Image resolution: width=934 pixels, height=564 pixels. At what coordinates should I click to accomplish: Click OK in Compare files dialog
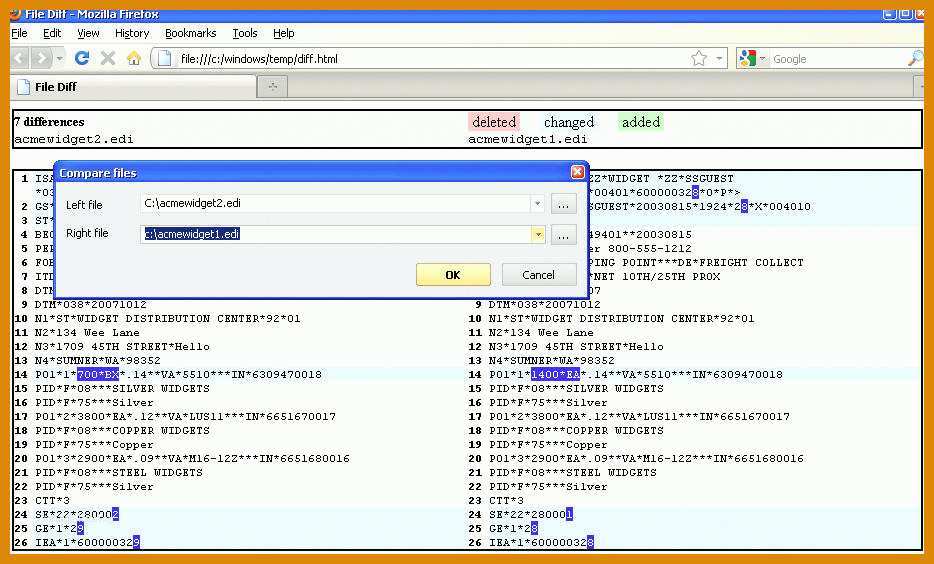pos(453,275)
